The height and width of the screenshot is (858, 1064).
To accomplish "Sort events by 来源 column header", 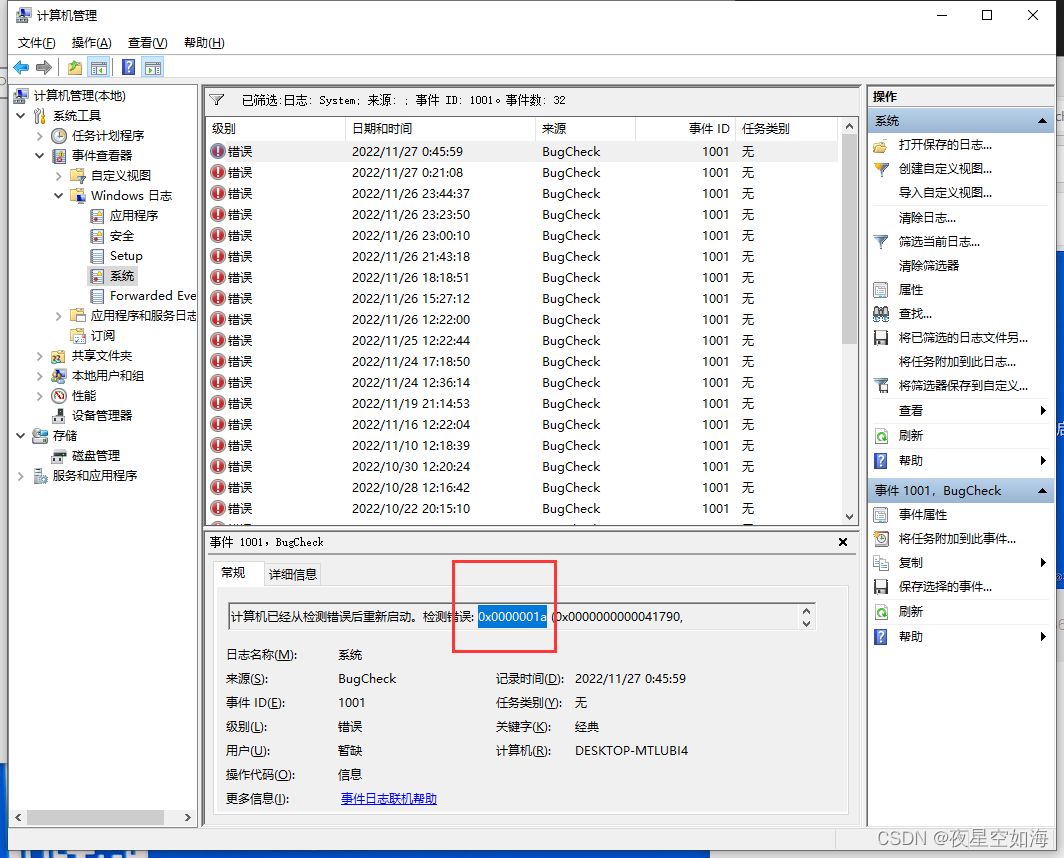I will pyautogui.click(x=585, y=128).
